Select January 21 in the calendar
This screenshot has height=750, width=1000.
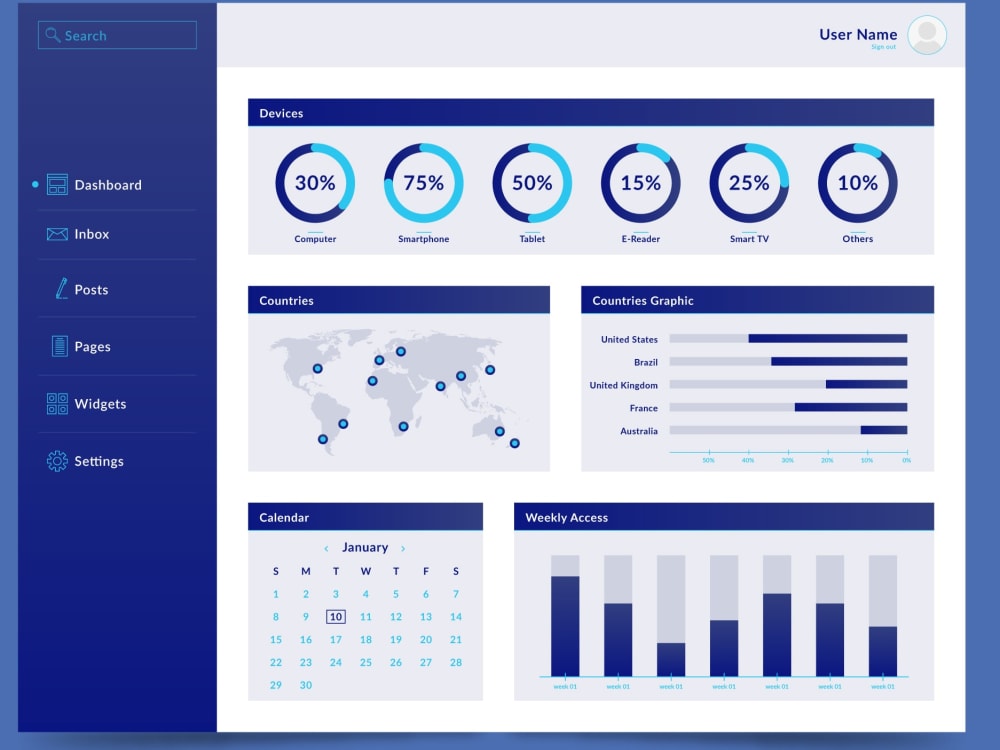point(455,640)
